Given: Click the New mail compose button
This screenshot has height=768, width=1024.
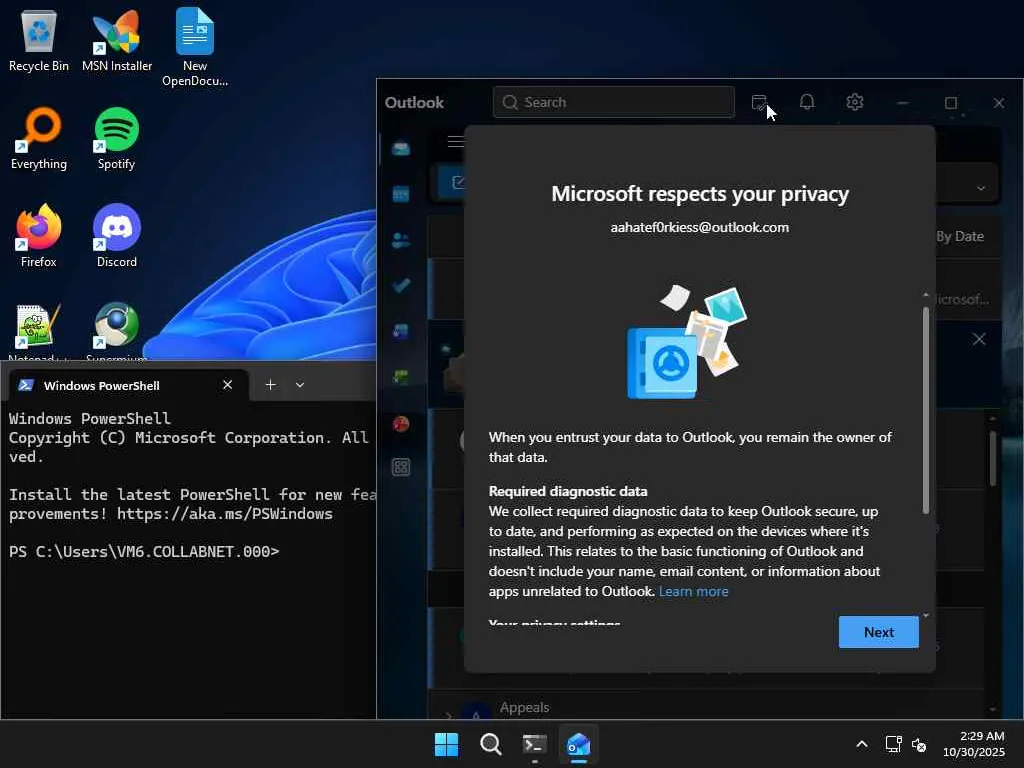Looking at the screenshot, I should pyautogui.click(x=452, y=182).
